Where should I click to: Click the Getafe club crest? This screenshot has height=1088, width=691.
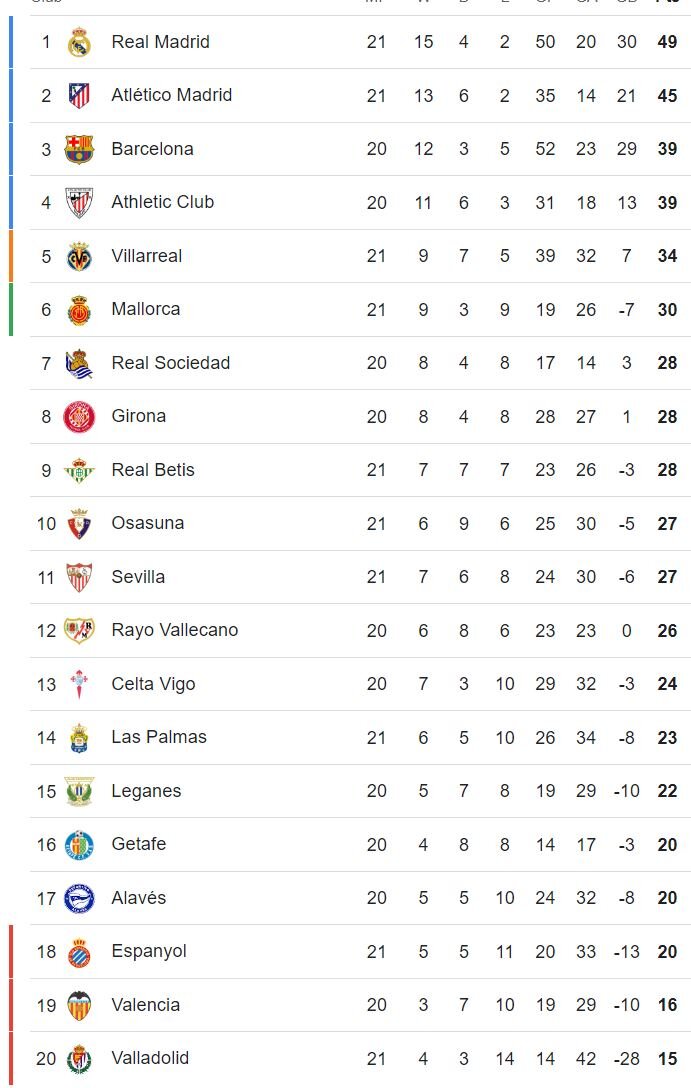coord(79,845)
